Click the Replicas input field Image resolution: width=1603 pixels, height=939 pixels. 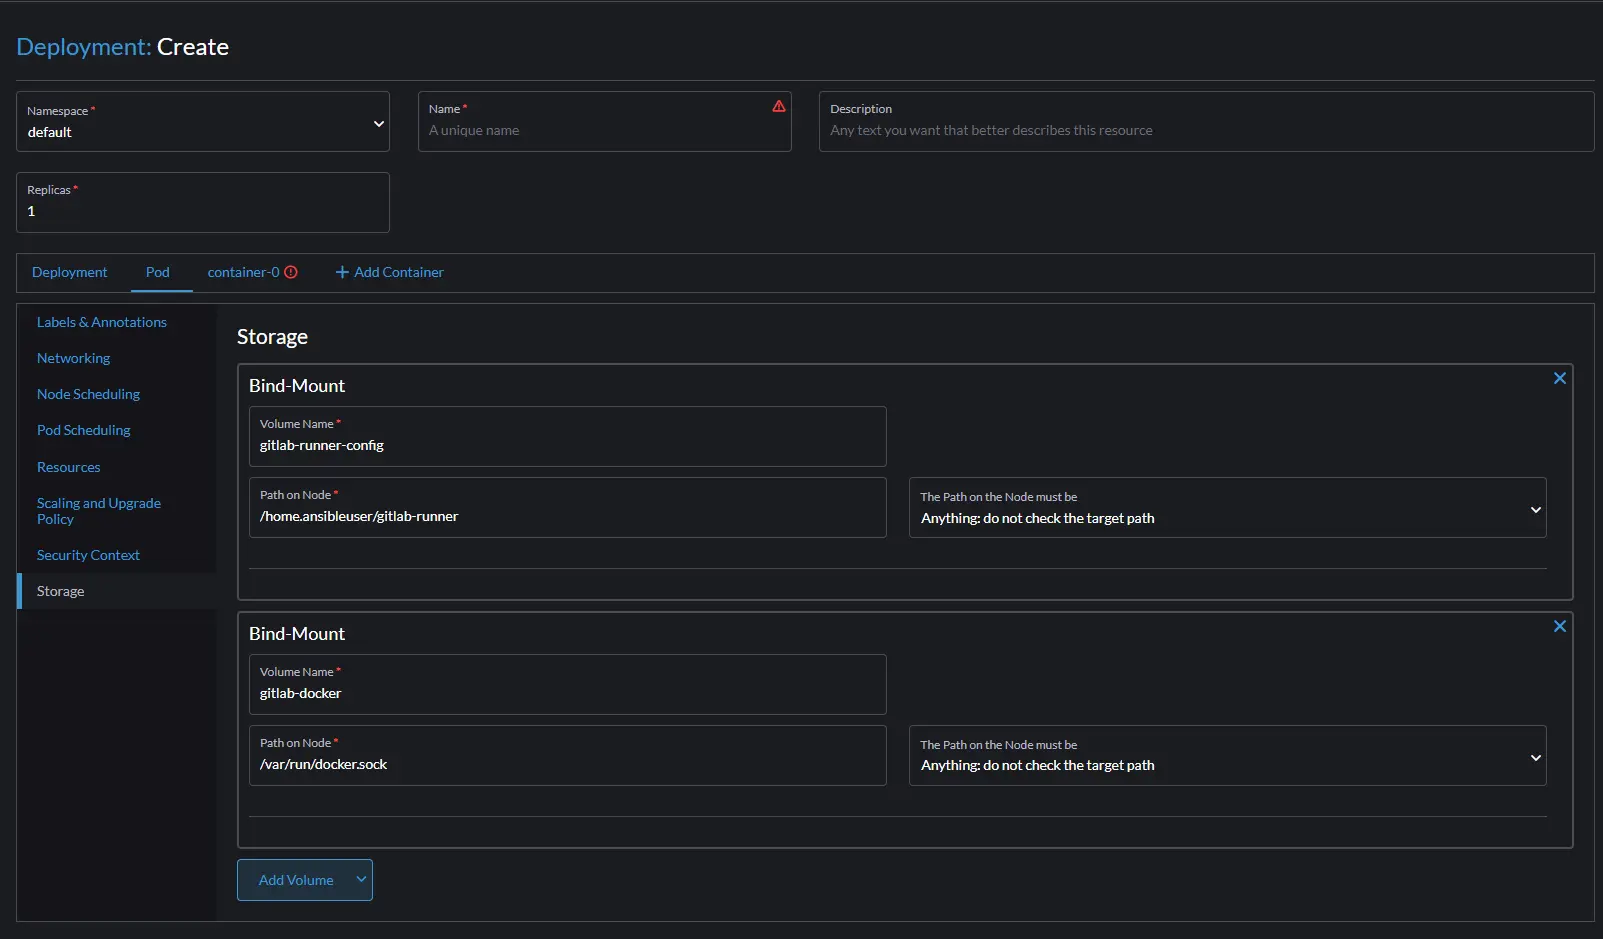203,211
